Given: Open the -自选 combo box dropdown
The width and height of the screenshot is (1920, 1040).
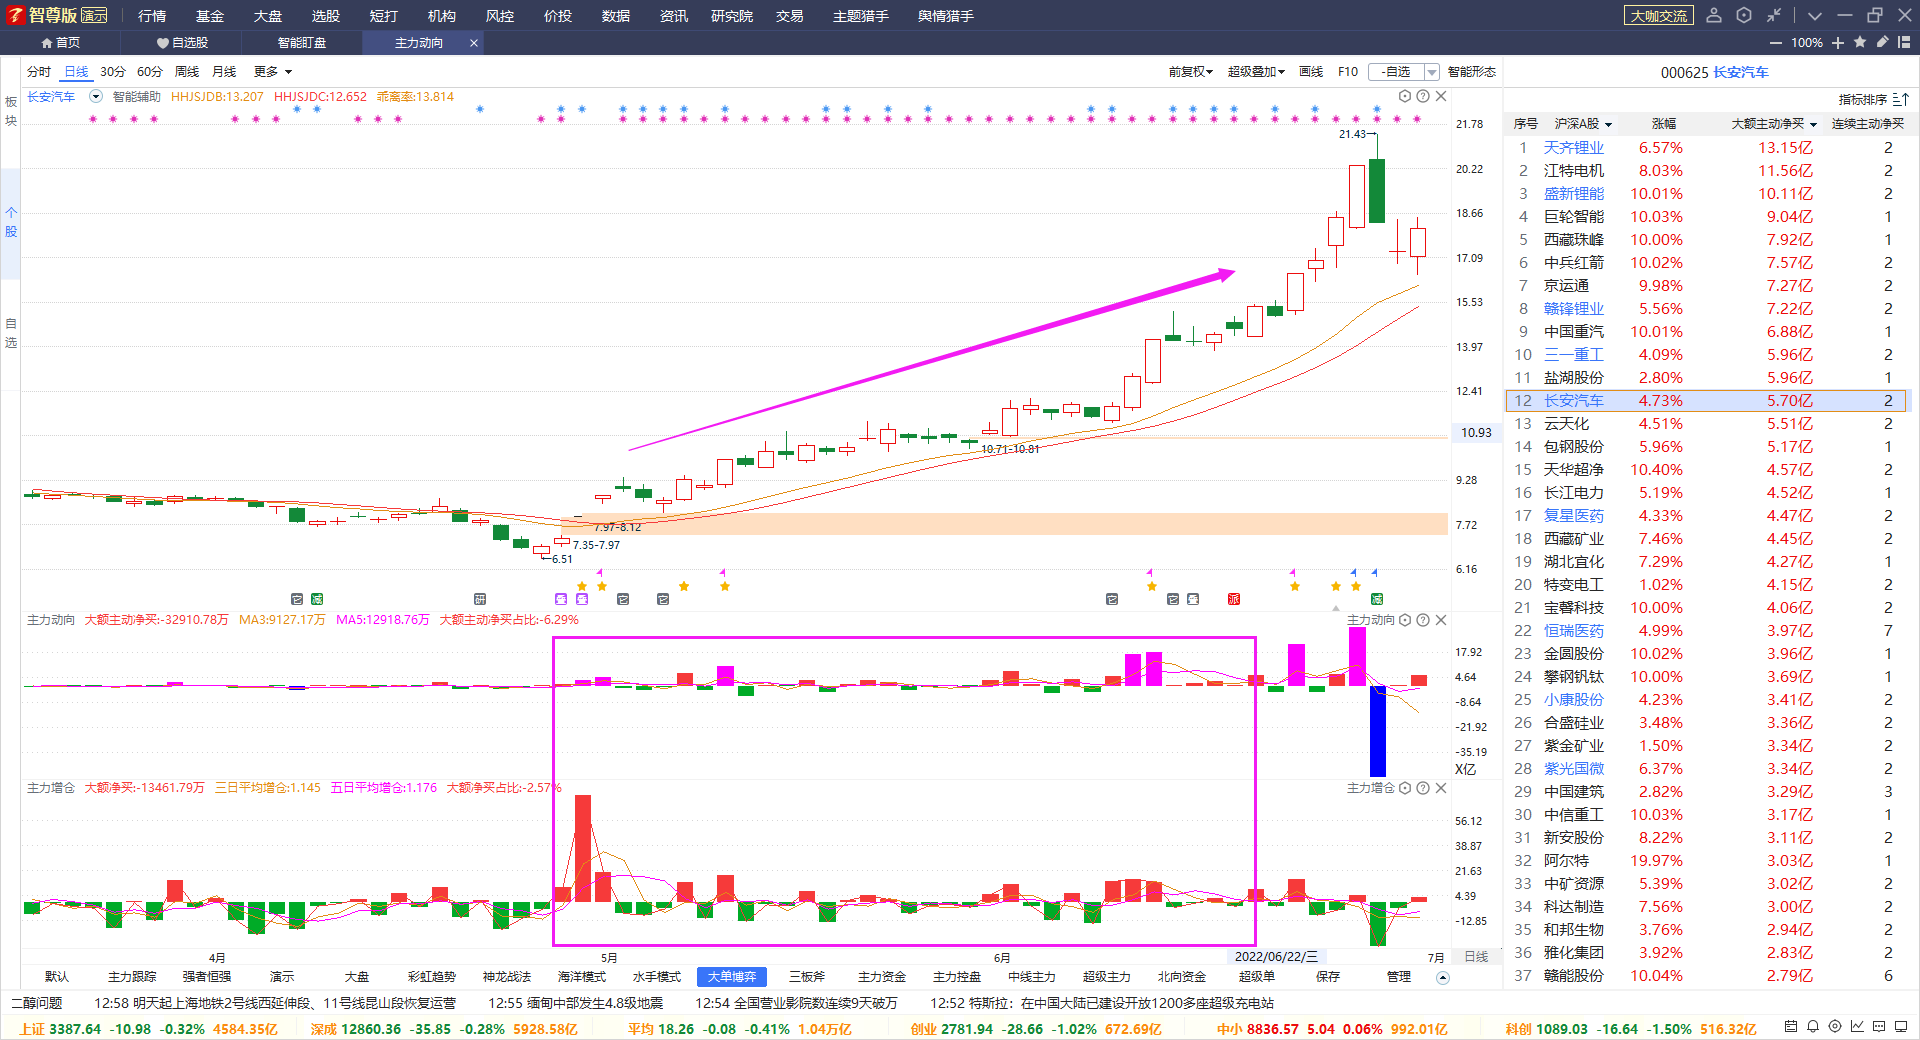Looking at the screenshot, I should [x=1431, y=72].
